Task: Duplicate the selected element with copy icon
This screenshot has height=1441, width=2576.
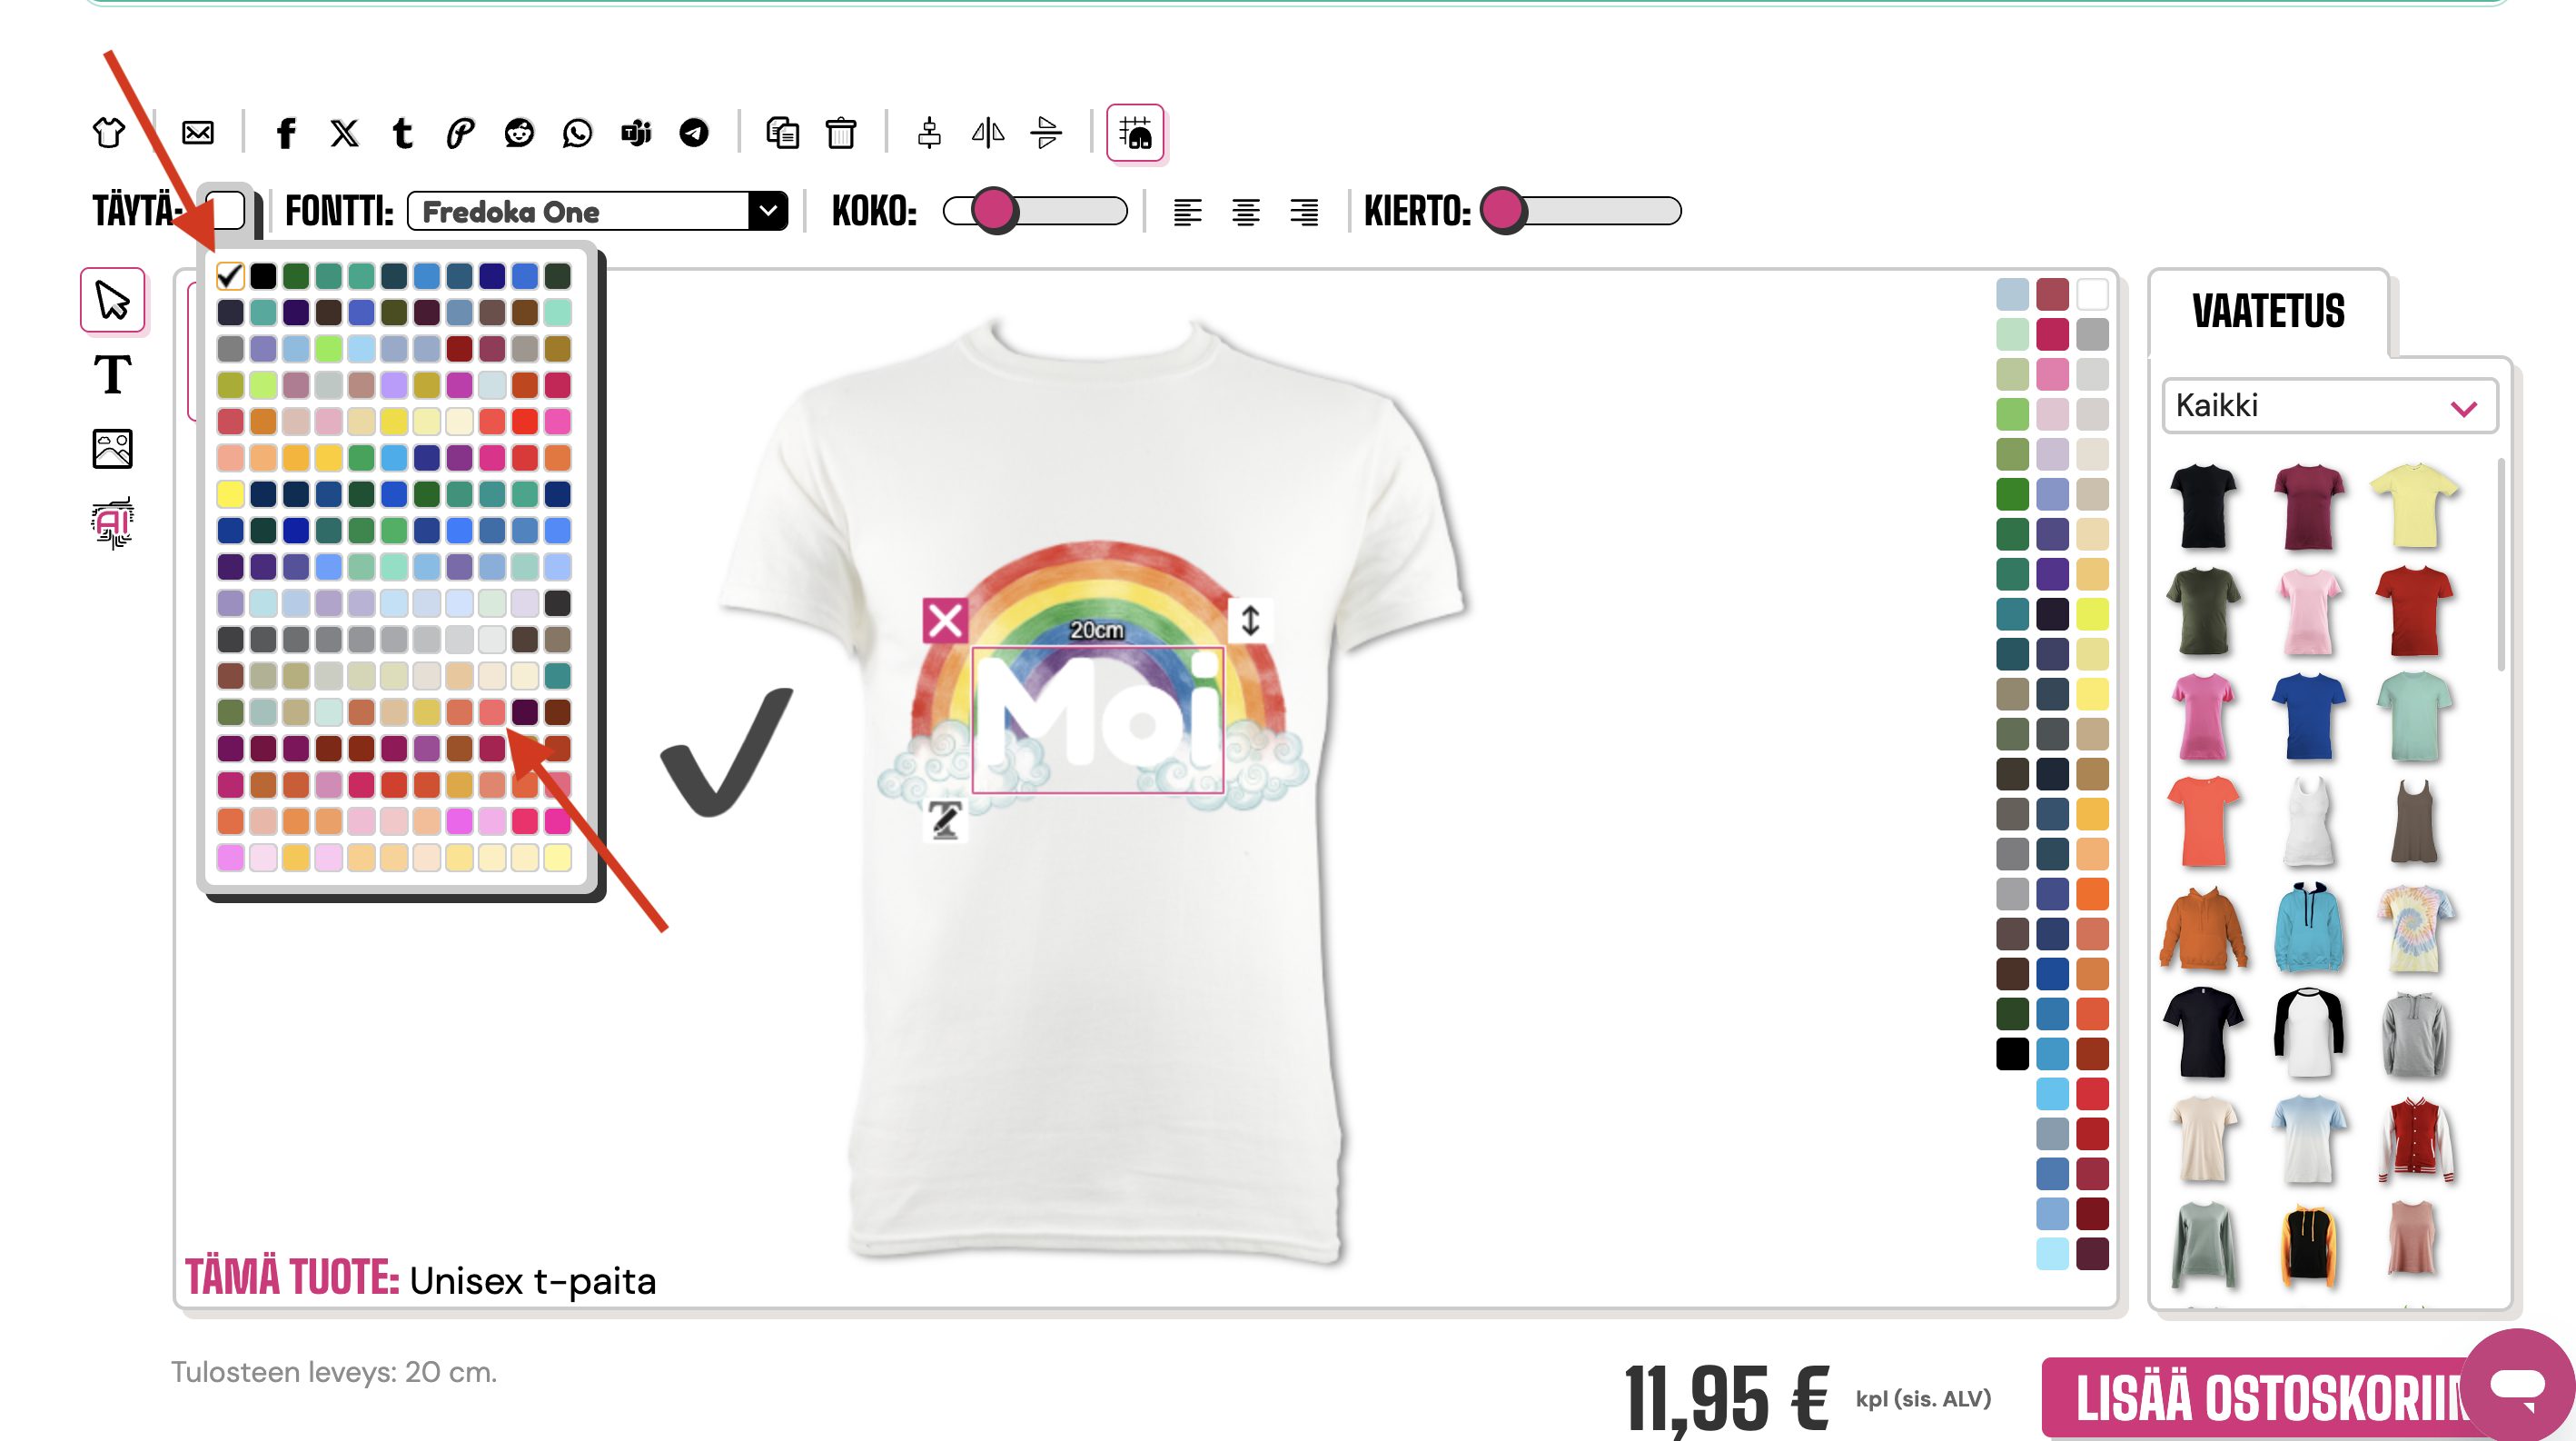Action: [782, 133]
